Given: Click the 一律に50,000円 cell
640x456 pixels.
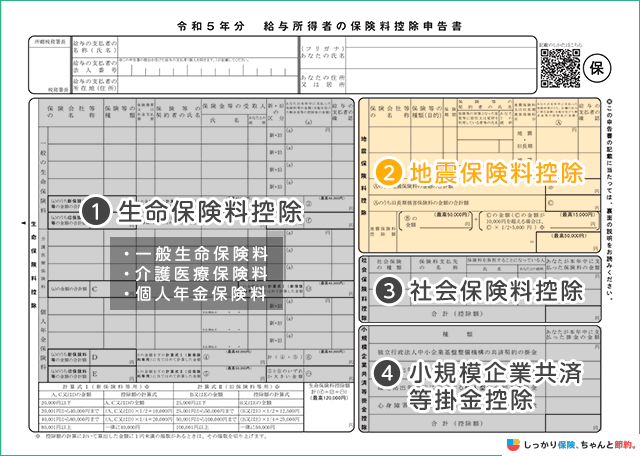Looking at the screenshot, I should 271,427.
